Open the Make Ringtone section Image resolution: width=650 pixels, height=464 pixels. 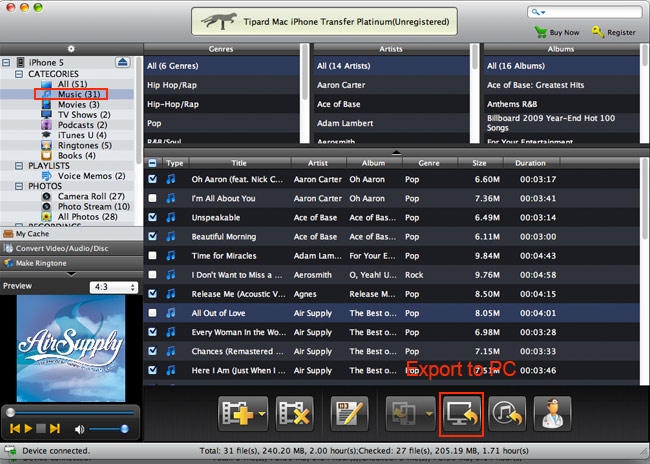pyautogui.click(x=71, y=263)
